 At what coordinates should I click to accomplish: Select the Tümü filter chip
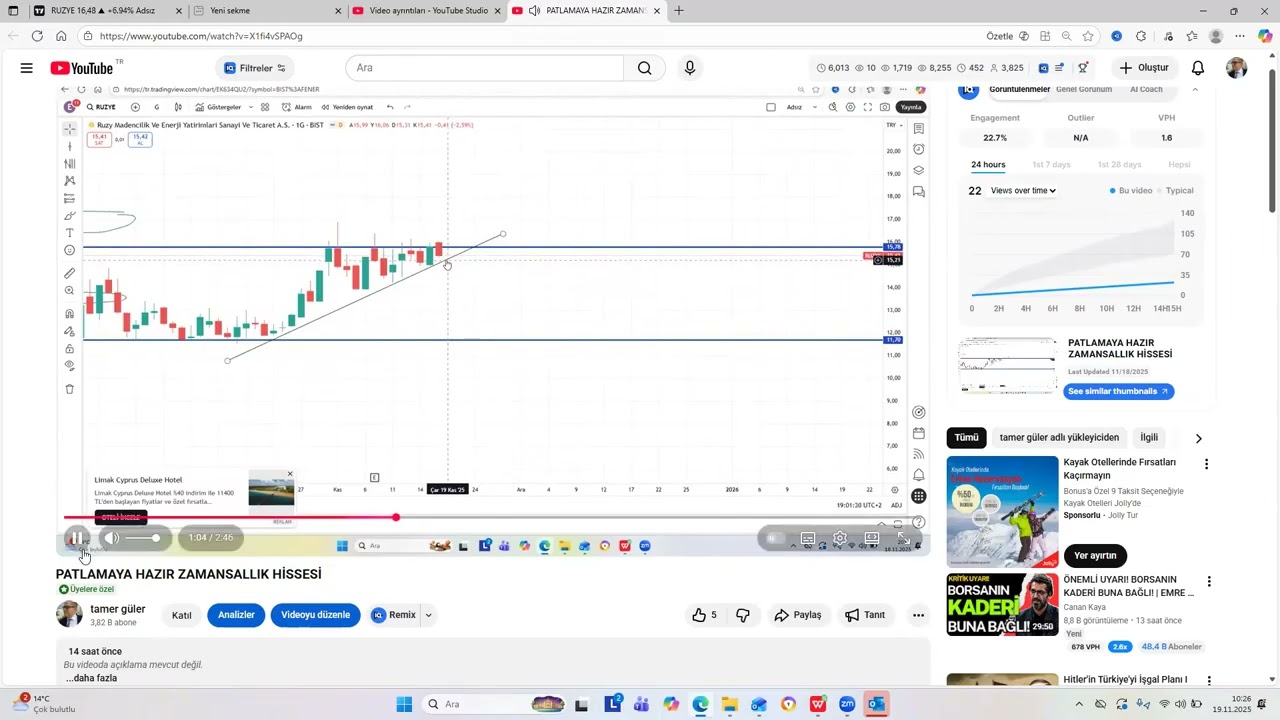coord(966,438)
